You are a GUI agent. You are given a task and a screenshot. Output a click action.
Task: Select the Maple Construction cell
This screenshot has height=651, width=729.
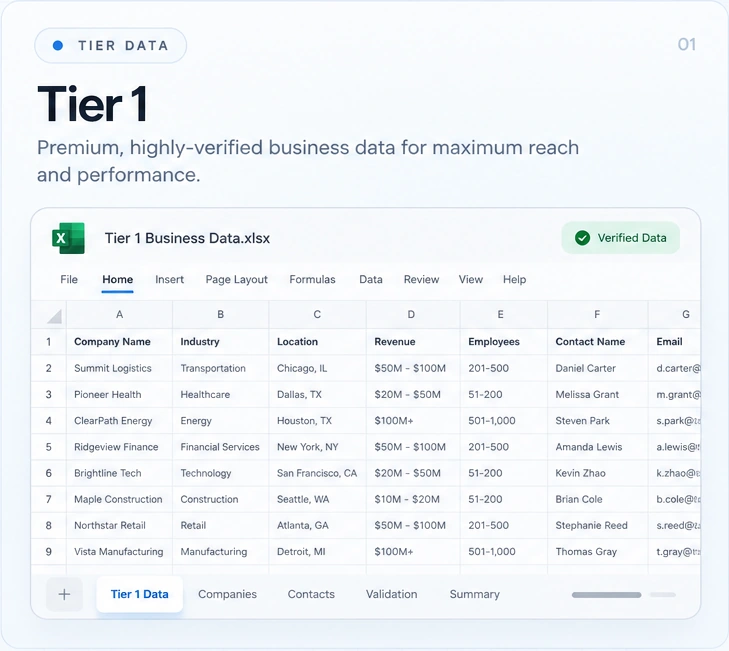pyautogui.click(x=119, y=499)
